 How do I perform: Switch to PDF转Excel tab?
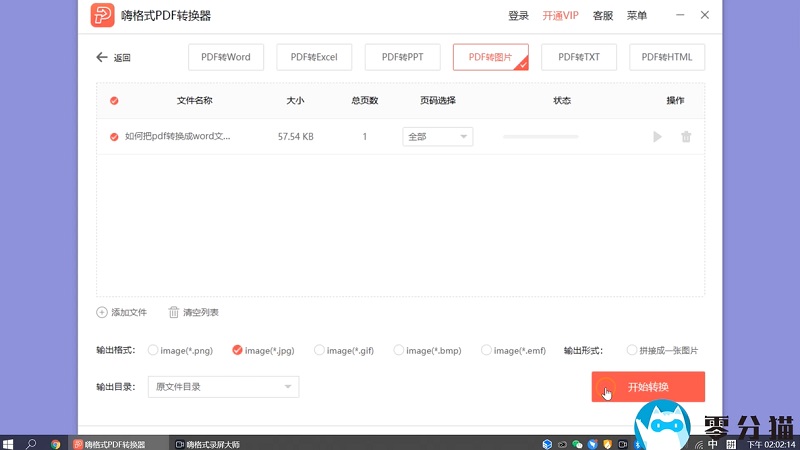point(314,57)
